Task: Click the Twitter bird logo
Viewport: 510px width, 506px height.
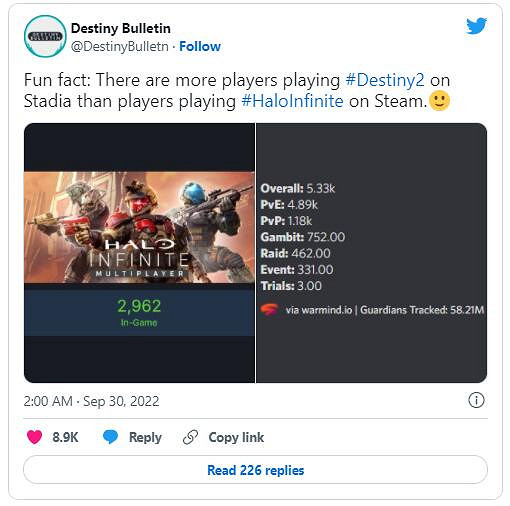Action: (x=476, y=26)
